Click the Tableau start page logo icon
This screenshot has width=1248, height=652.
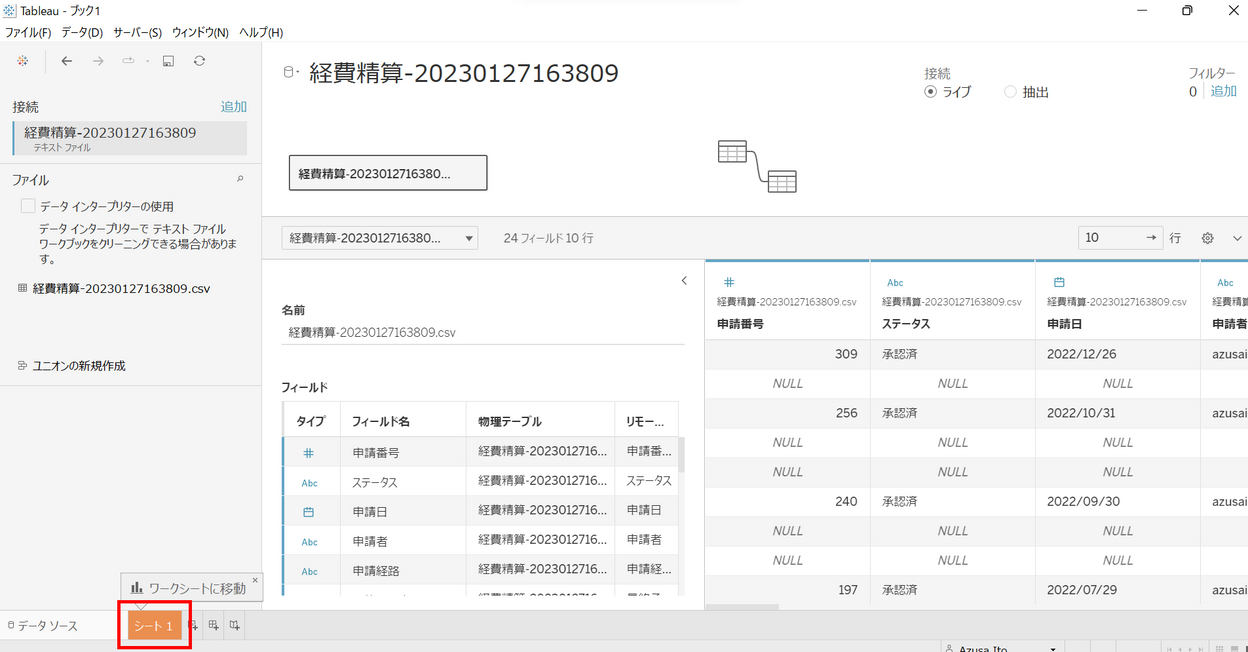[x=22, y=61]
